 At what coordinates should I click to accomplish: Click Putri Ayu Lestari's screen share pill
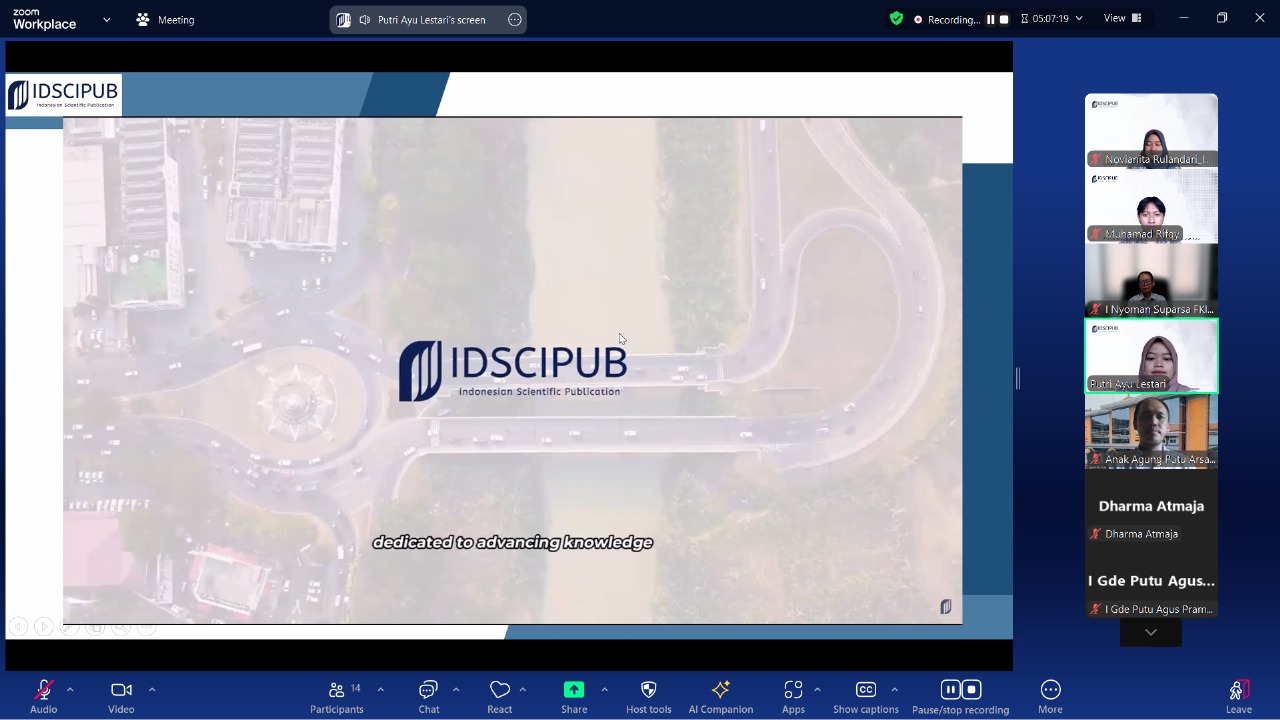pyautogui.click(x=428, y=20)
